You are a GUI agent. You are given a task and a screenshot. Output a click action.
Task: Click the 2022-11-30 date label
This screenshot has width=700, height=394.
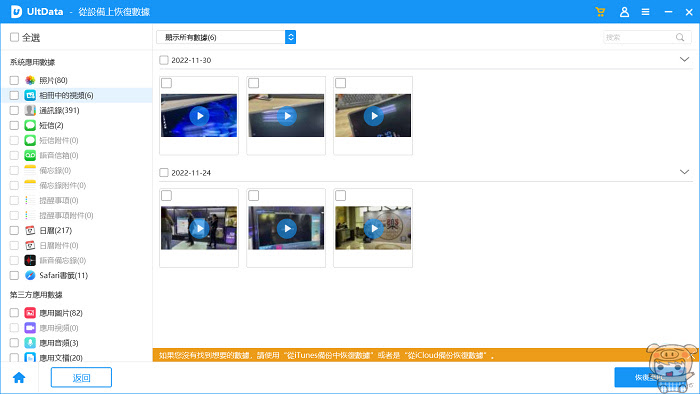coord(191,60)
